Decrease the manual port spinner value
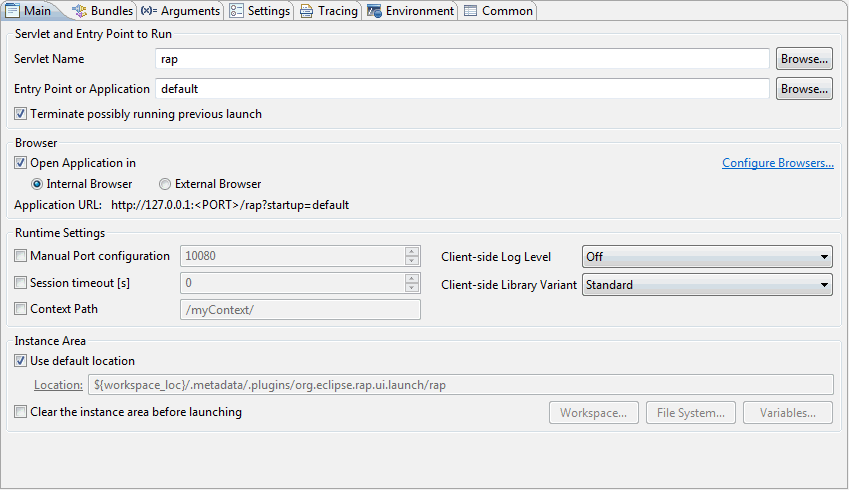 [412, 261]
